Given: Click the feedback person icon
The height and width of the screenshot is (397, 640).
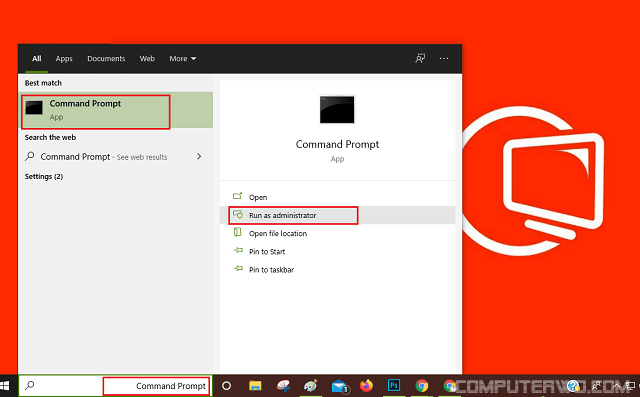Looking at the screenshot, I should (x=420, y=58).
